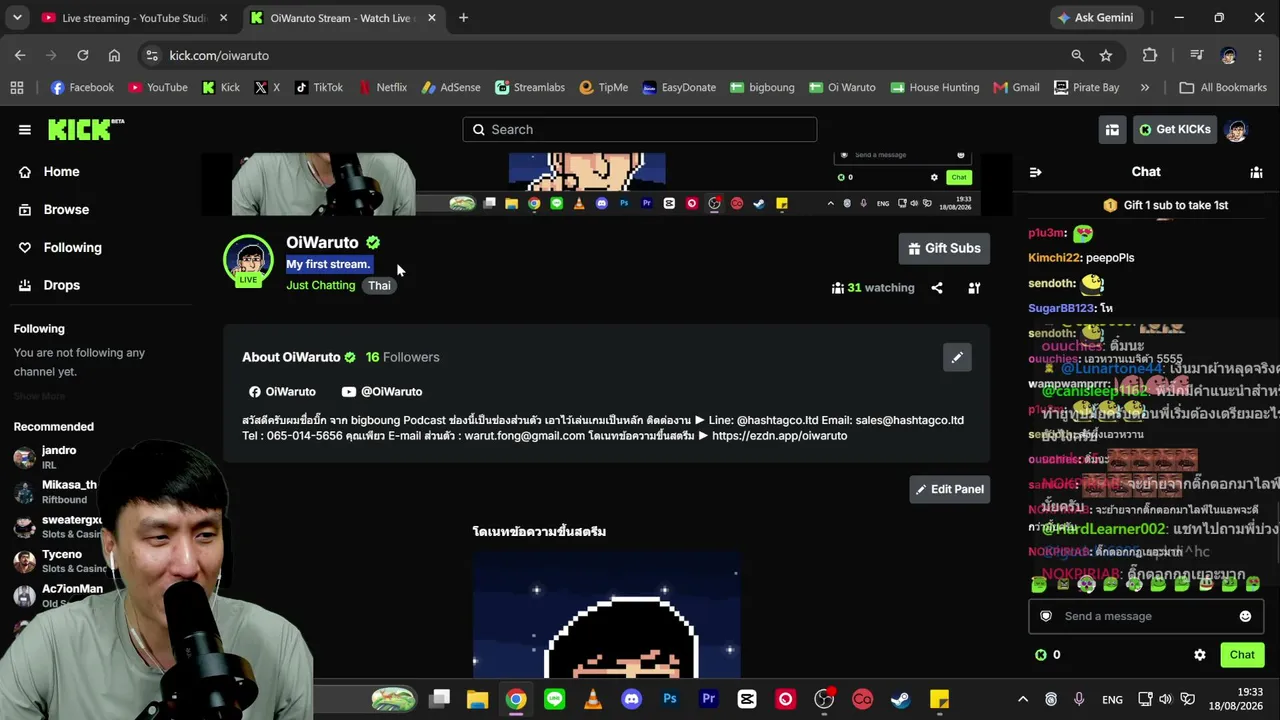Click the Gift Subs button

(944, 248)
